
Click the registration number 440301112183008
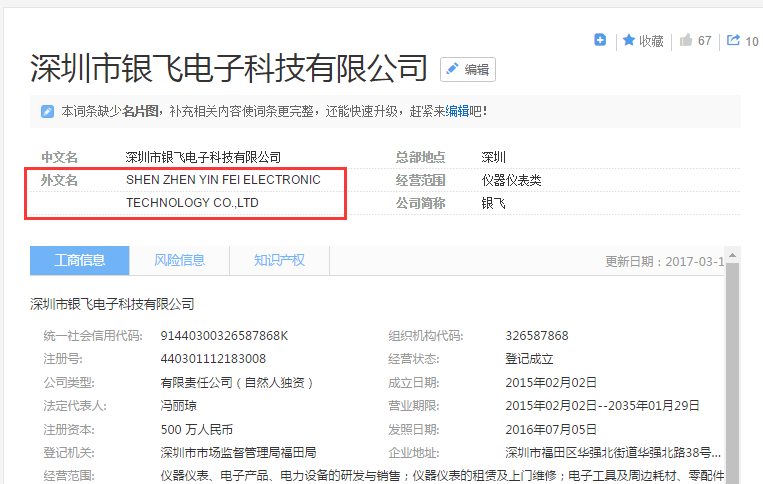click(213, 358)
